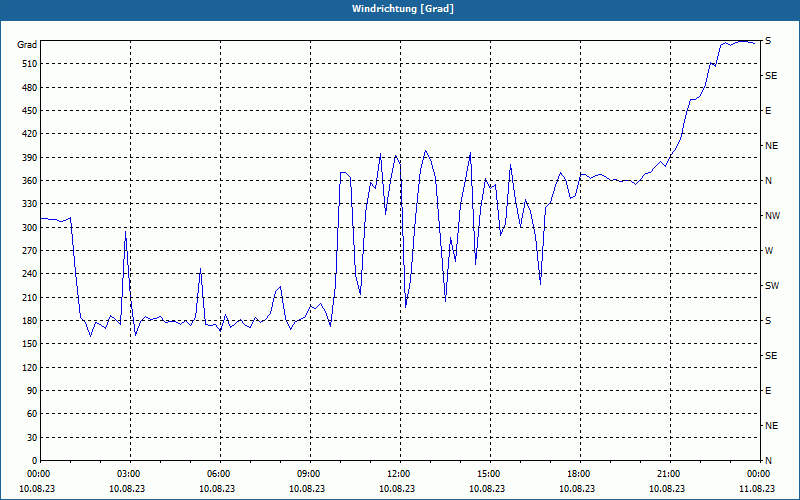Screen dimensions: 800x500
Task: Click the "Grad" unit label on the axis
Action: point(27,45)
